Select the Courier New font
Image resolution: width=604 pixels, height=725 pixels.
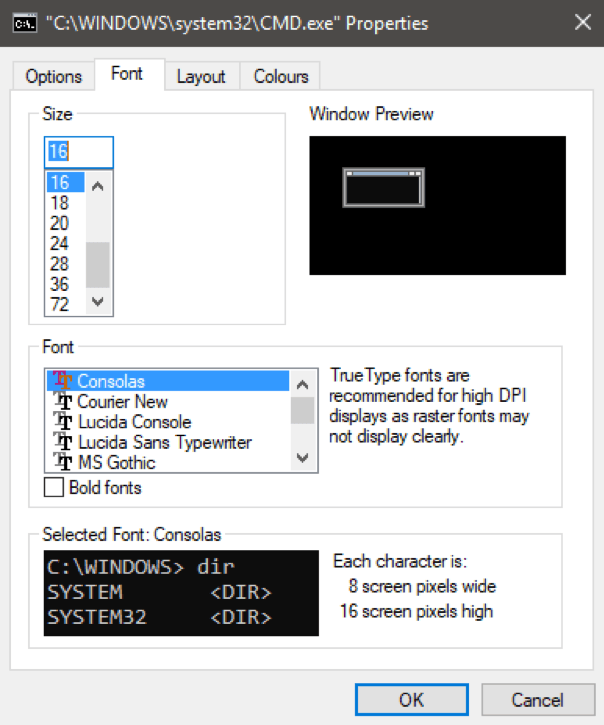[x=168, y=401]
